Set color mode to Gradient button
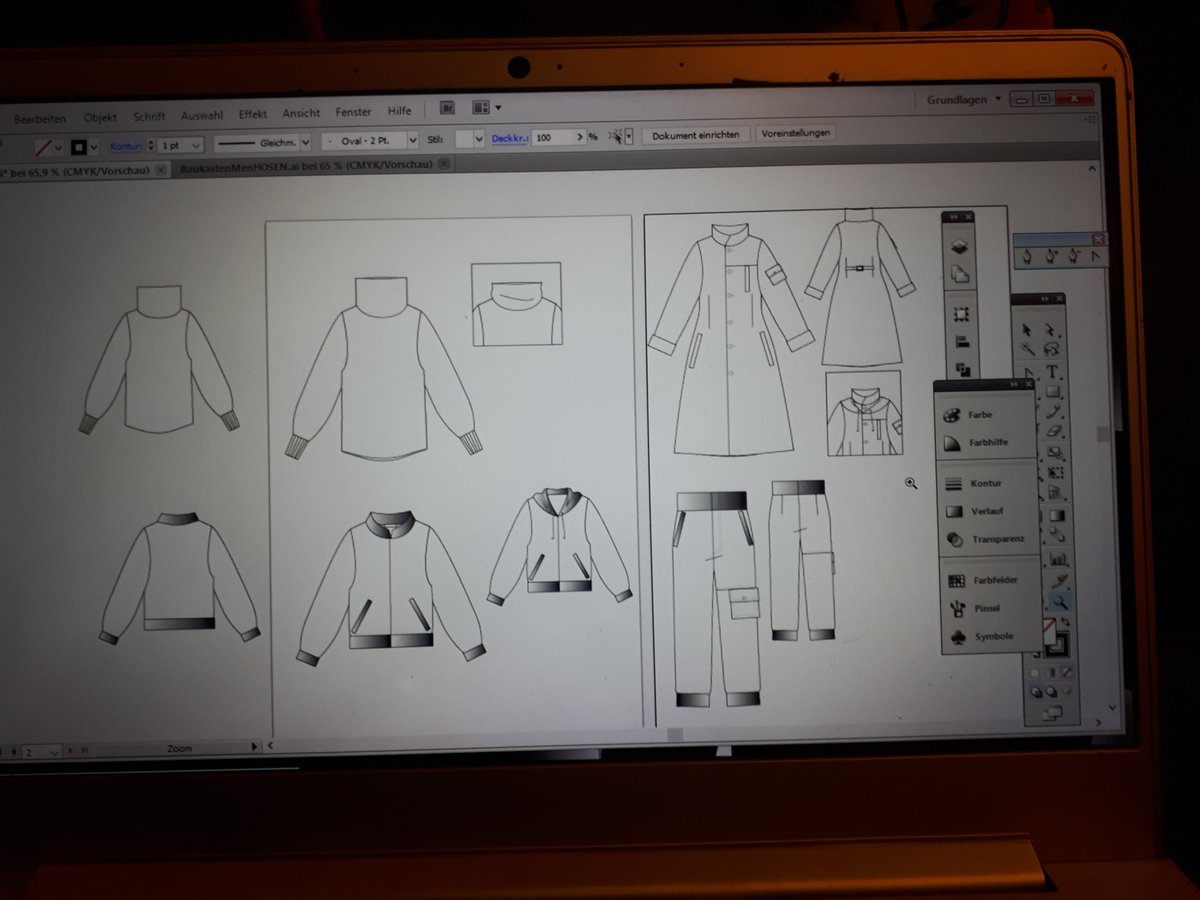The width and height of the screenshot is (1200, 900). (x=1050, y=673)
